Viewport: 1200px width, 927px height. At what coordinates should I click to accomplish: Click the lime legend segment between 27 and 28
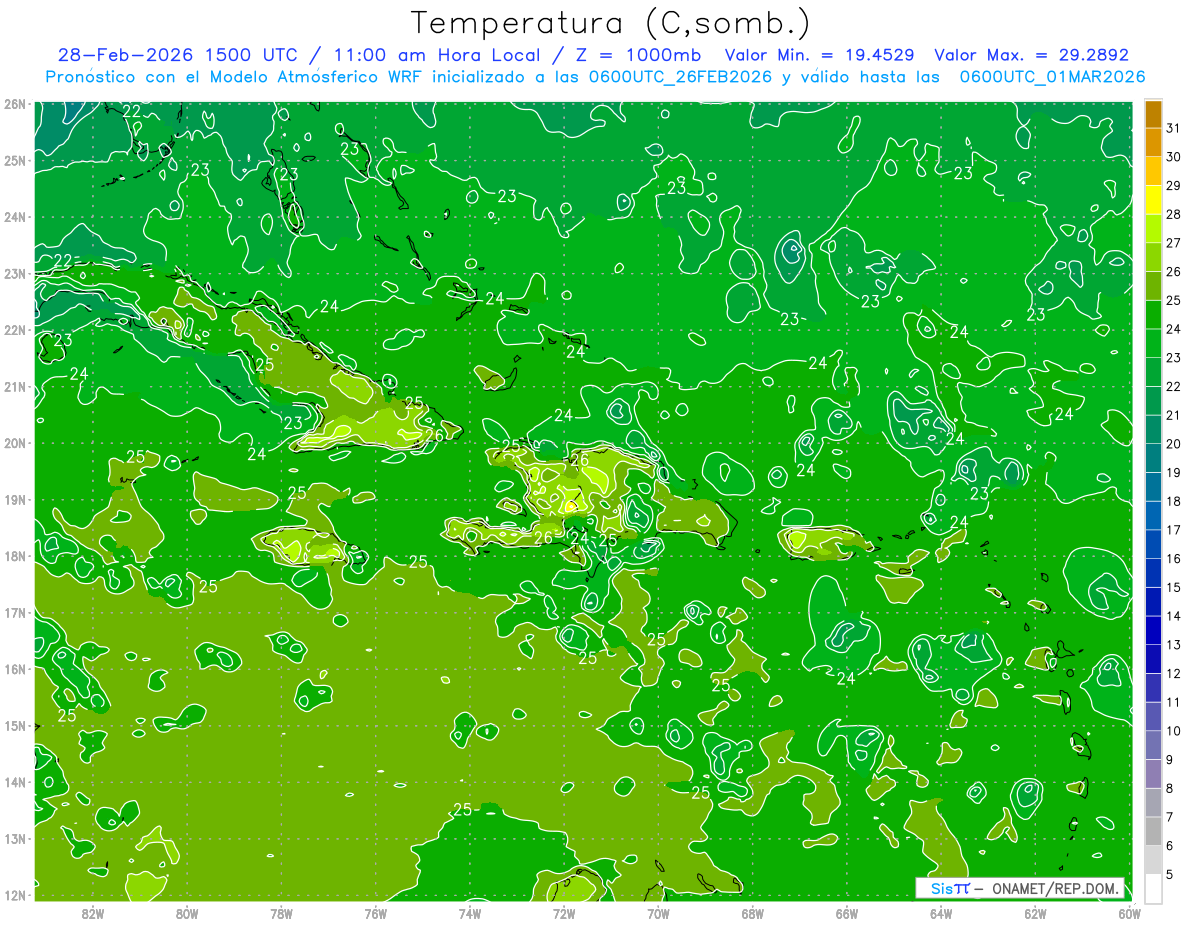pyautogui.click(x=1153, y=229)
